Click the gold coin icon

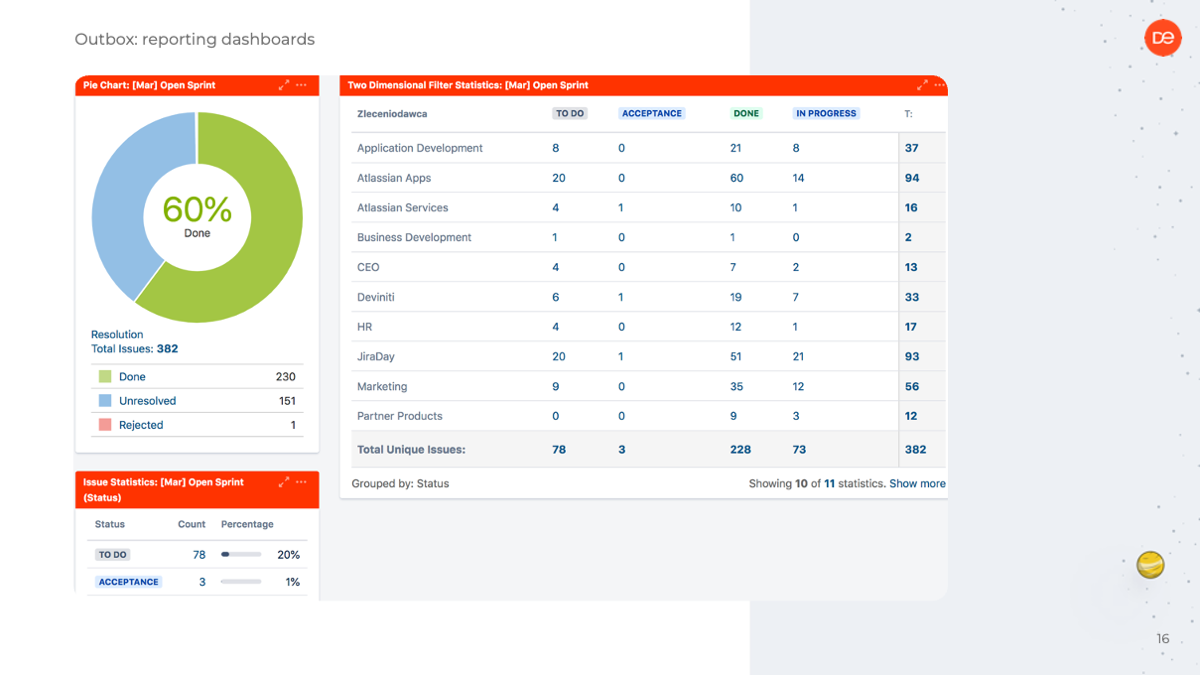[x=1151, y=565]
